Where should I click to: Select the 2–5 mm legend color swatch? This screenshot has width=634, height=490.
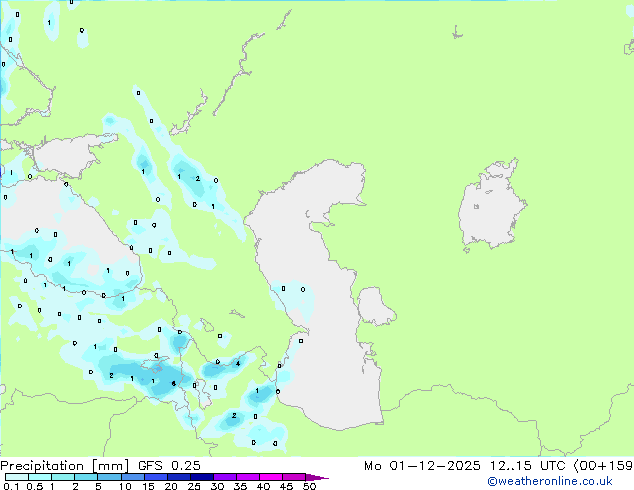pos(87,477)
